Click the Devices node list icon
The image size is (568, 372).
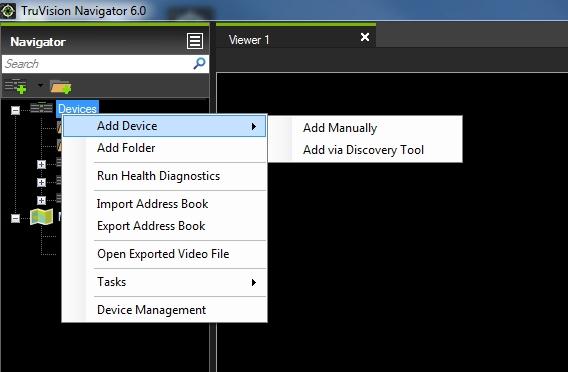41,108
